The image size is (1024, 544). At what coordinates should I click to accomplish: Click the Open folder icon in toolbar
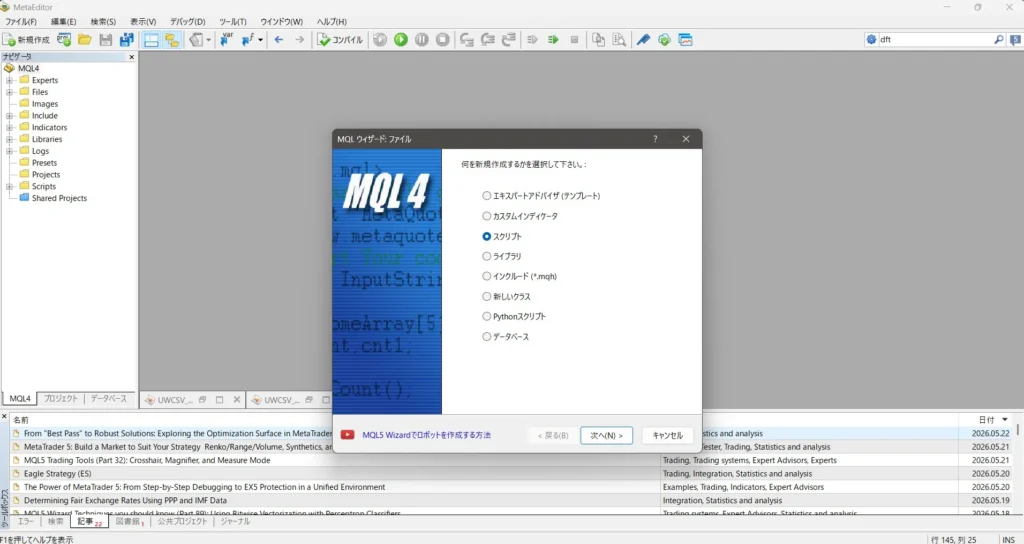(85, 40)
